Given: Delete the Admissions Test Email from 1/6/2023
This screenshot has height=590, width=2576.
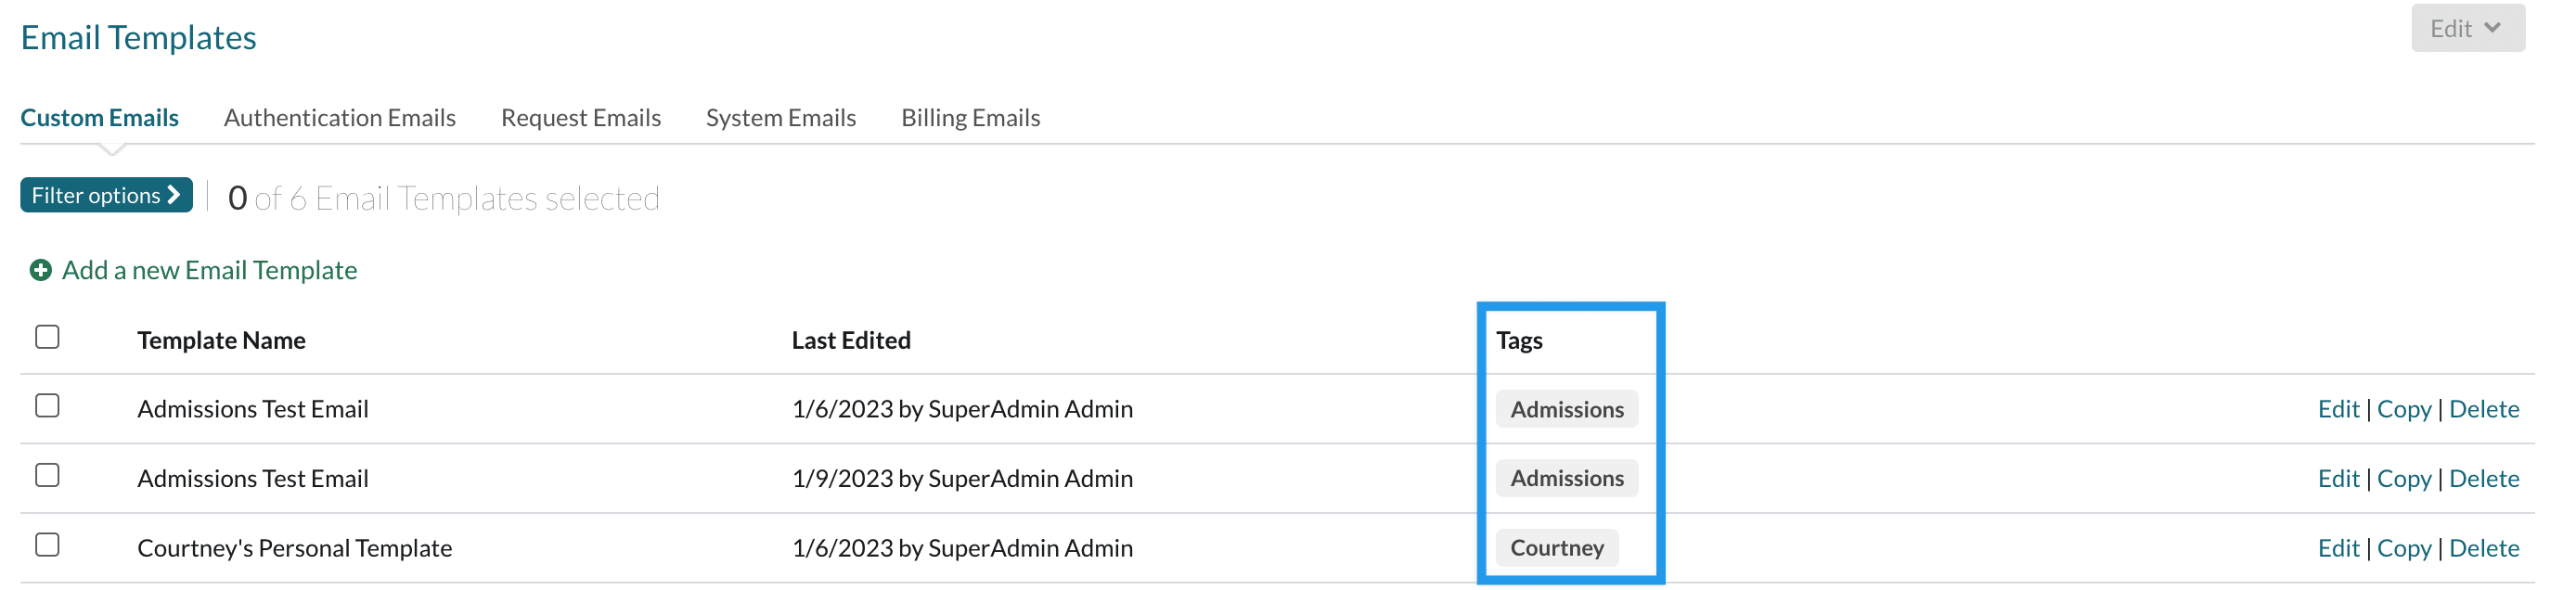Looking at the screenshot, I should [x=2483, y=409].
